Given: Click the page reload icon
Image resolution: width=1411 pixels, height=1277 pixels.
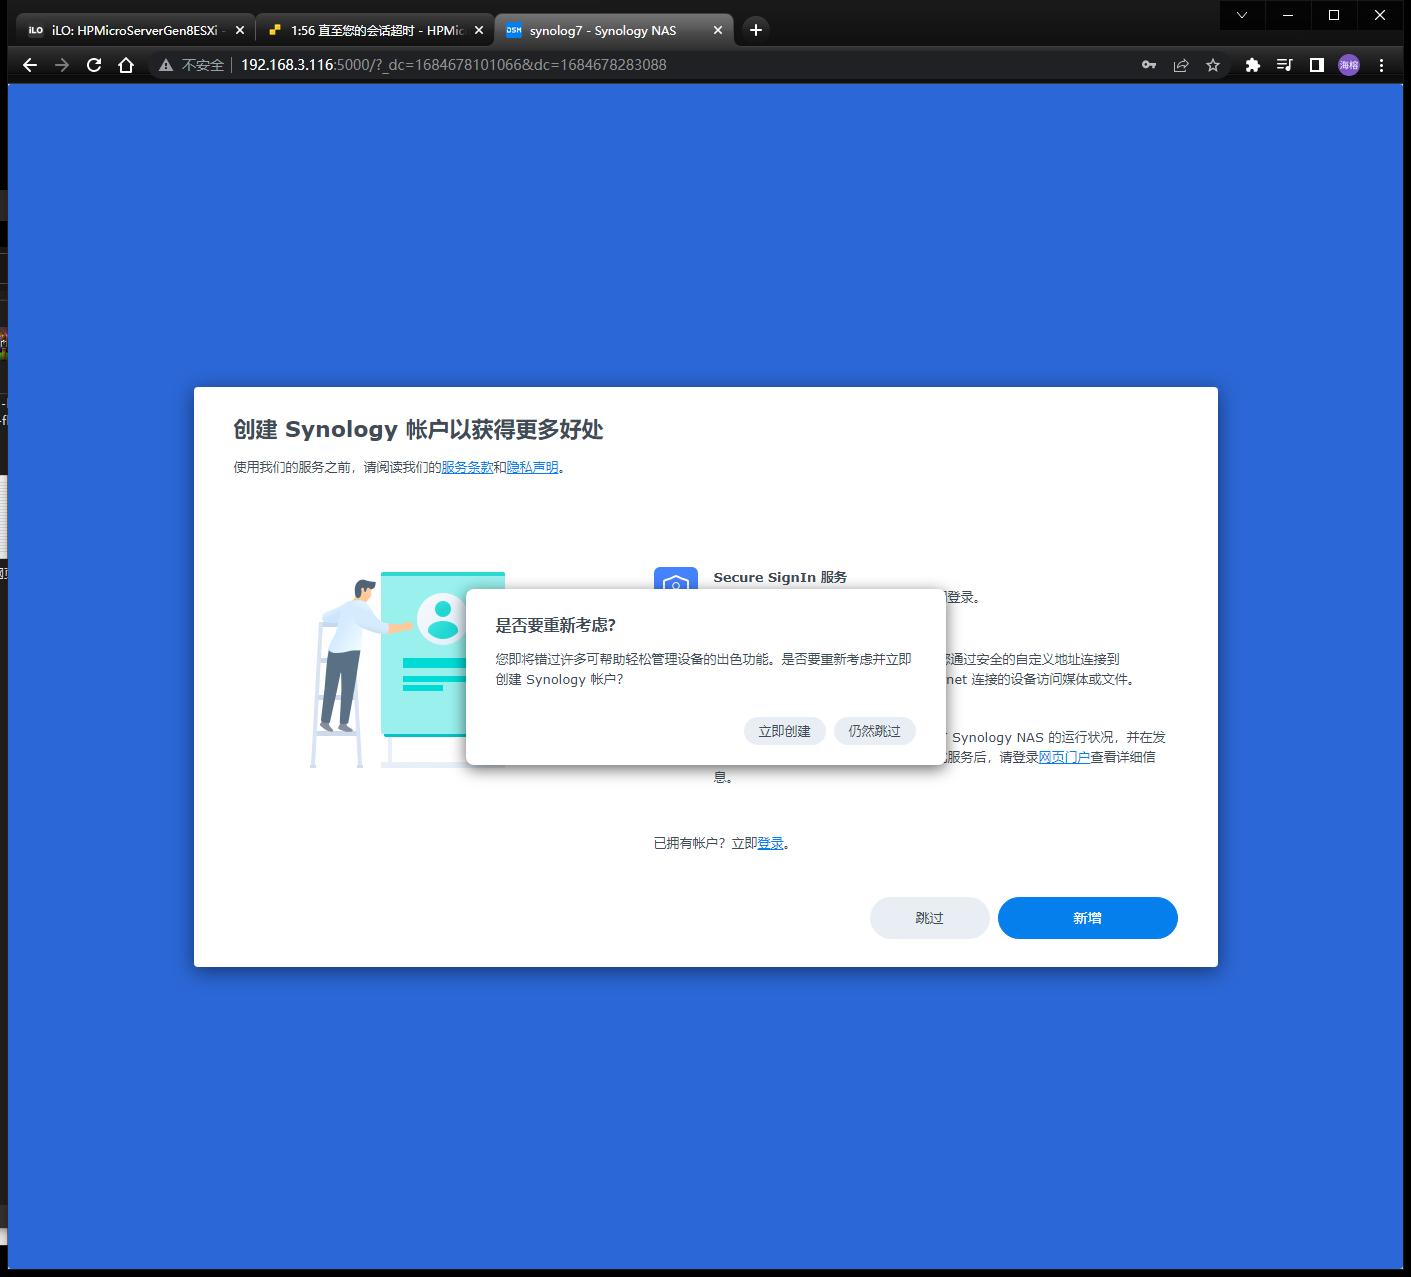Looking at the screenshot, I should (x=94, y=64).
